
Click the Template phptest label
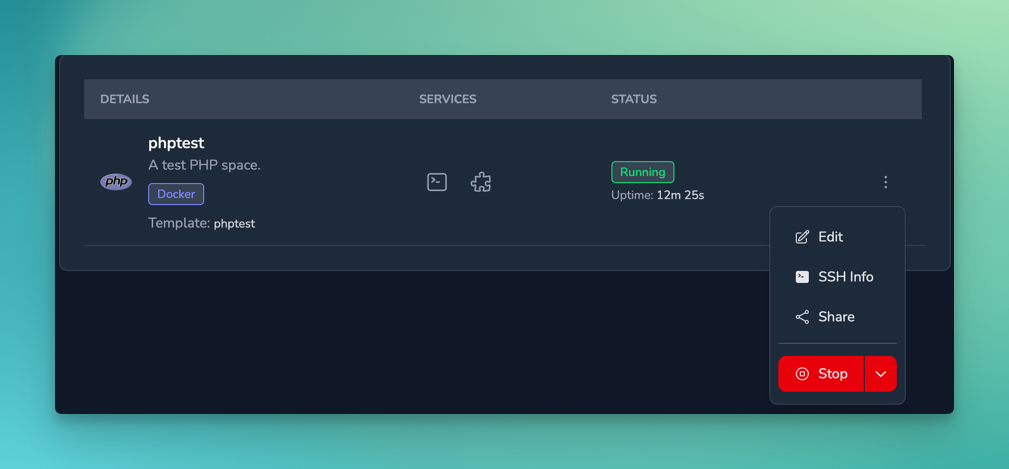click(x=202, y=223)
